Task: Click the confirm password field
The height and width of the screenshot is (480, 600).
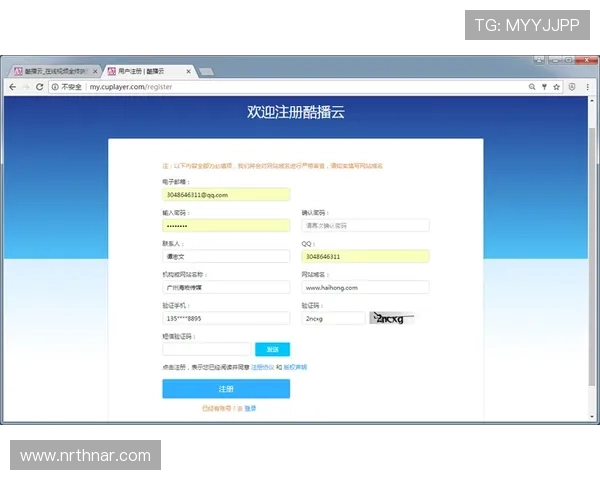Action: coord(365,225)
